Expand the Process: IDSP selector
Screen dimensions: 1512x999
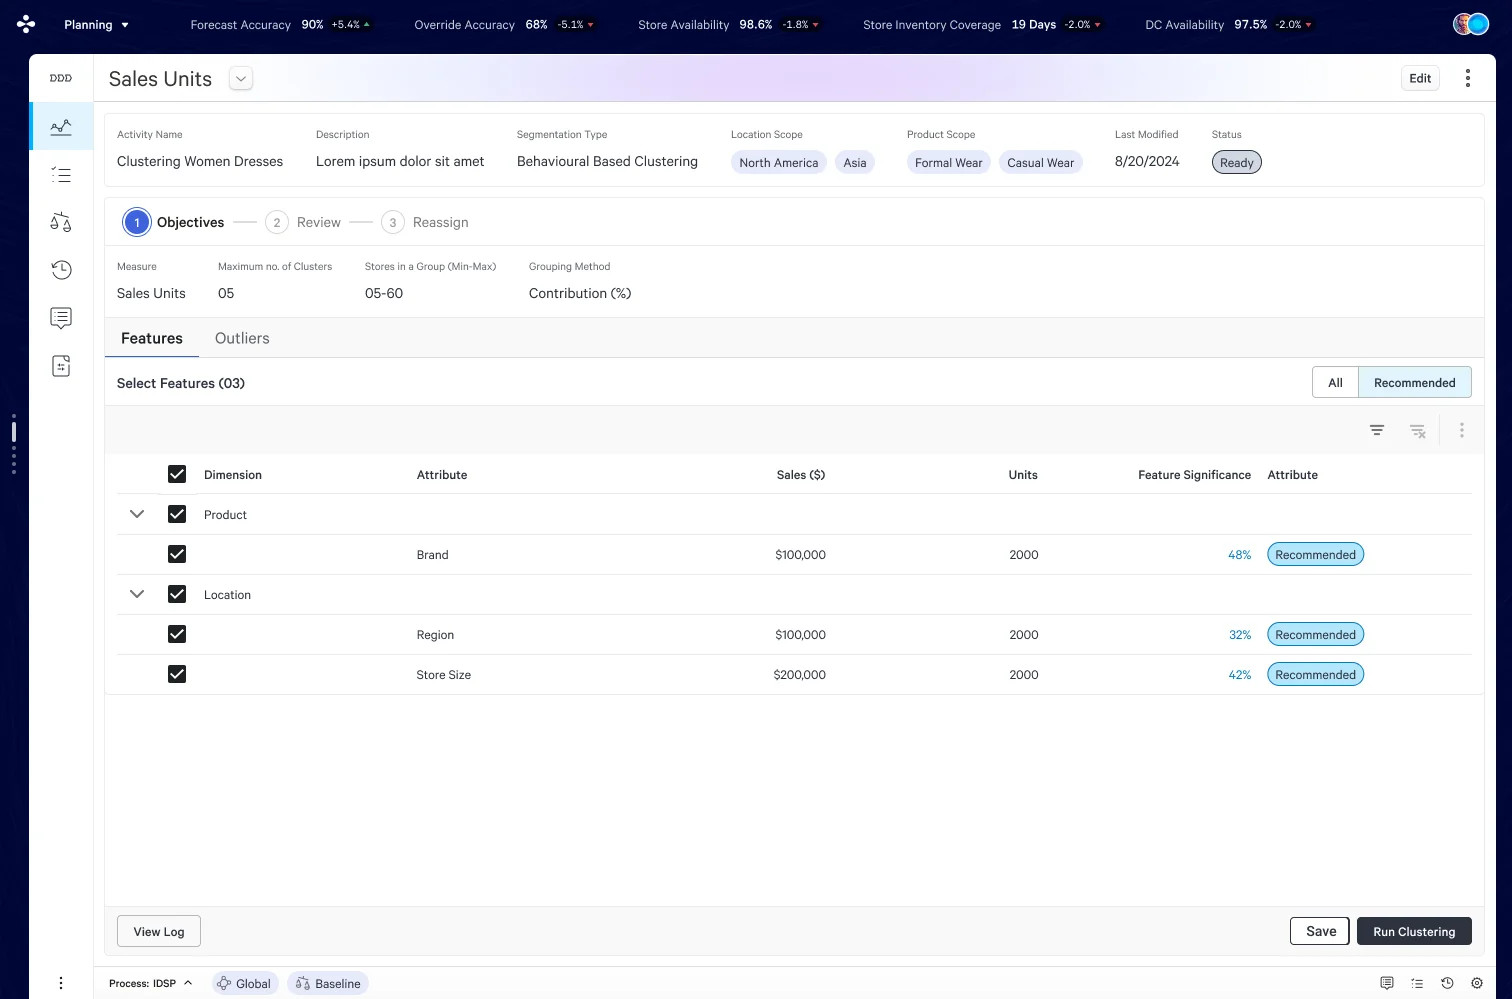pyautogui.click(x=150, y=983)
